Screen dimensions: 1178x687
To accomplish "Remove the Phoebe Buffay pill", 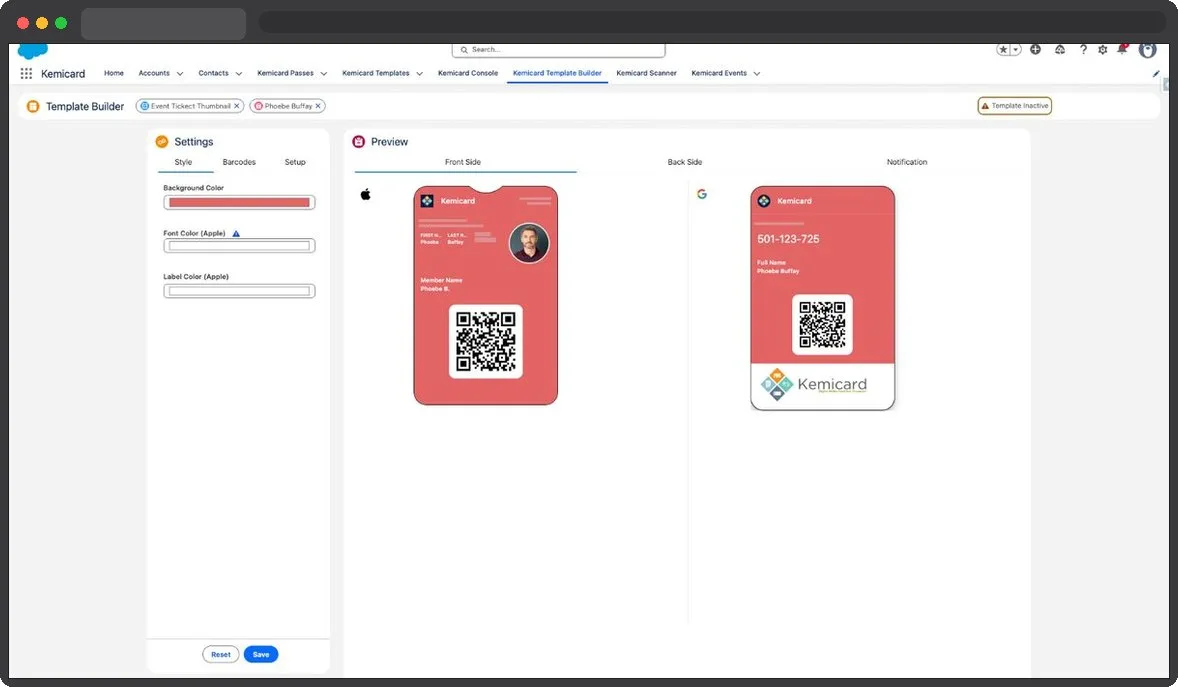I will [318, 106].
